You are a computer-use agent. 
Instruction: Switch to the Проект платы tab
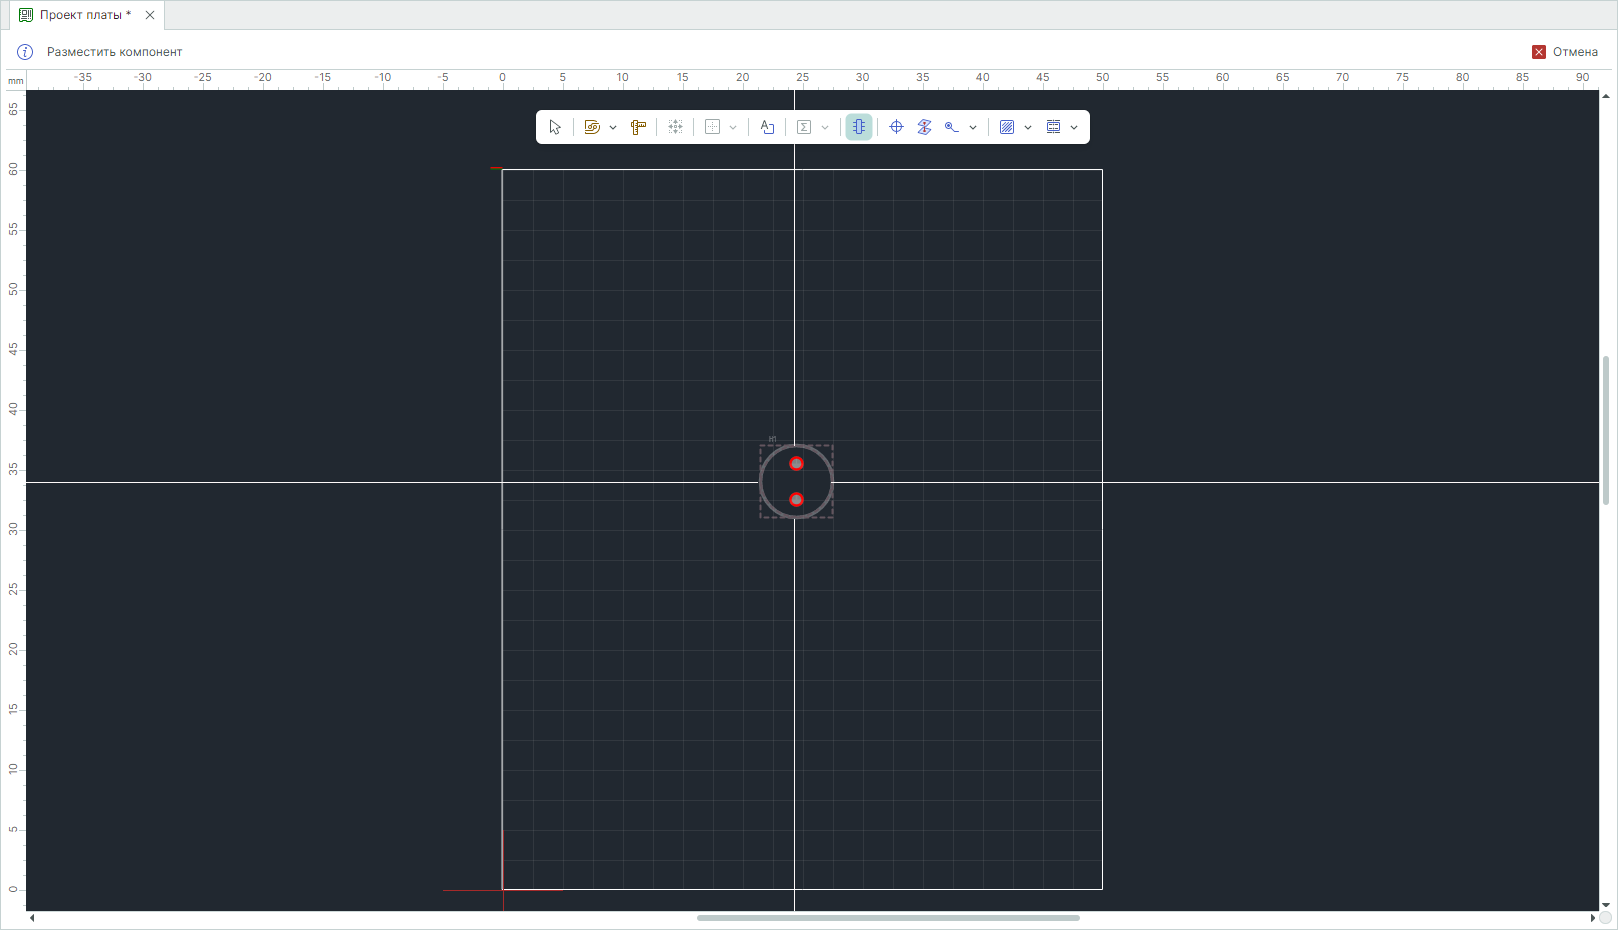point(80,15)
